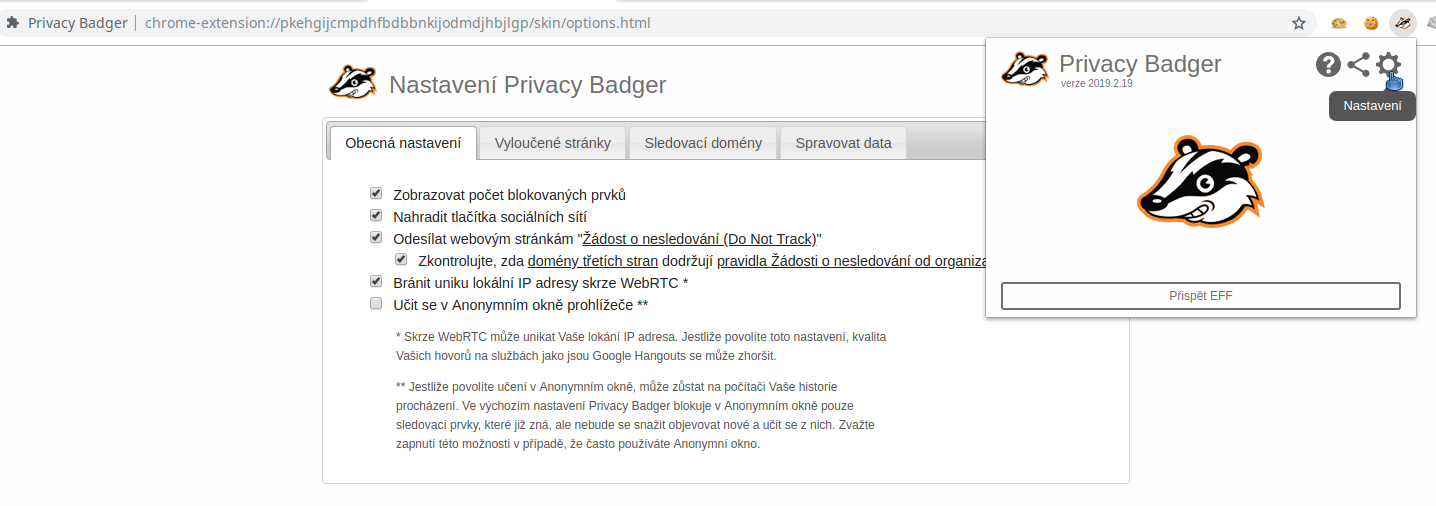Toggle Zobrazovat počet blokovaných prvků checkbox
1436x506 pixels.
[376, 194]
